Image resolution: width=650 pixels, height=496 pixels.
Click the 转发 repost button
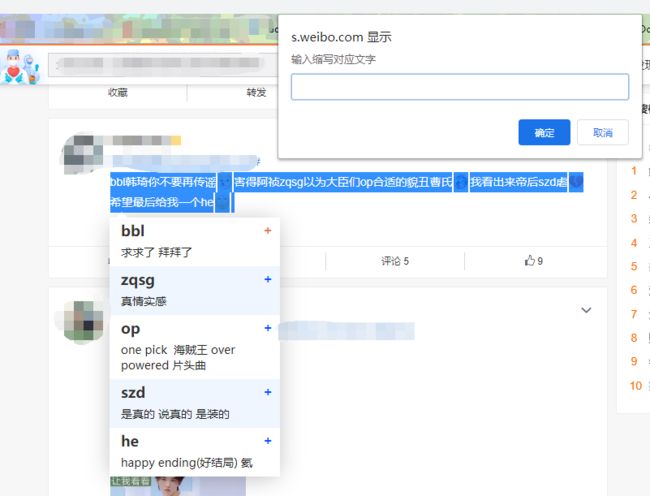[256, 92]
